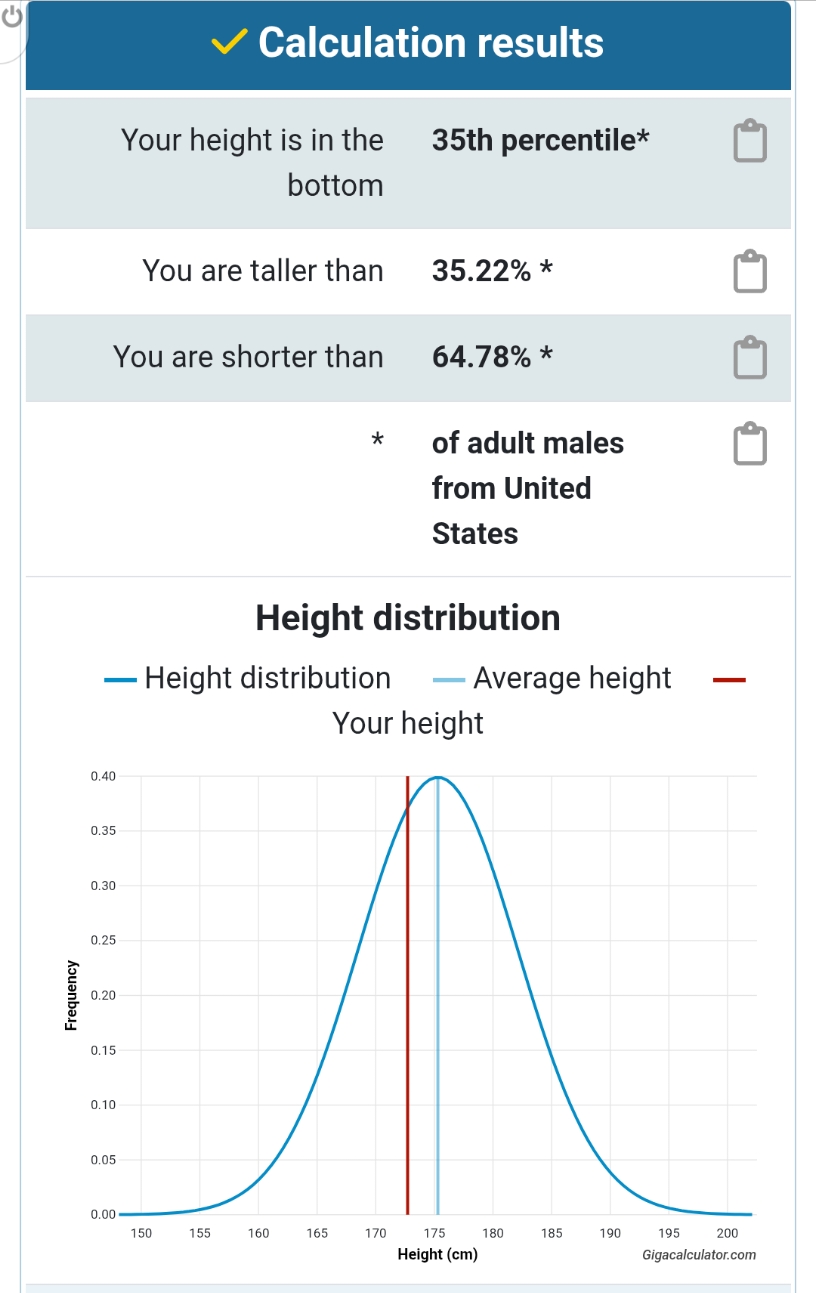Screen dimensions: 816x1293
Task: Click the light-blue average height line
Action: pyautogui.click(x=437, y=1000)
